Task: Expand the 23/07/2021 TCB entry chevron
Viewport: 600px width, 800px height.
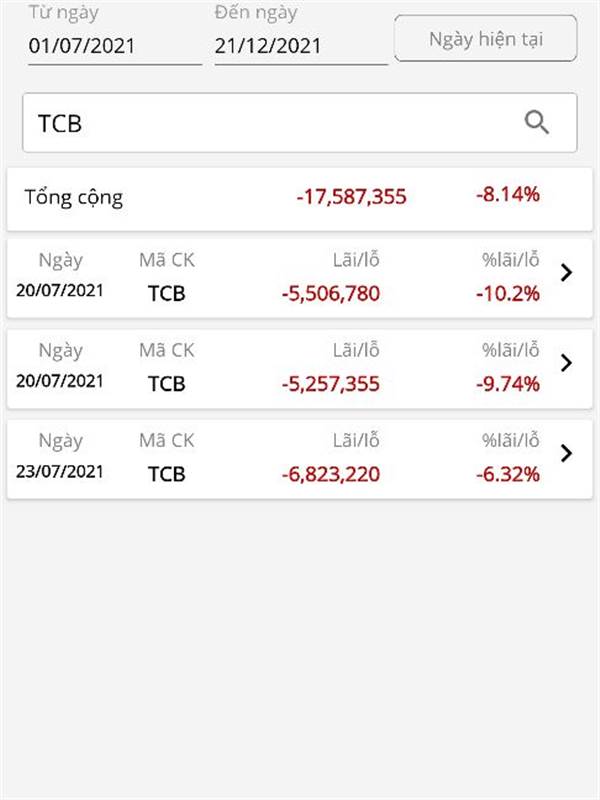Action: [x=566, y=453]
